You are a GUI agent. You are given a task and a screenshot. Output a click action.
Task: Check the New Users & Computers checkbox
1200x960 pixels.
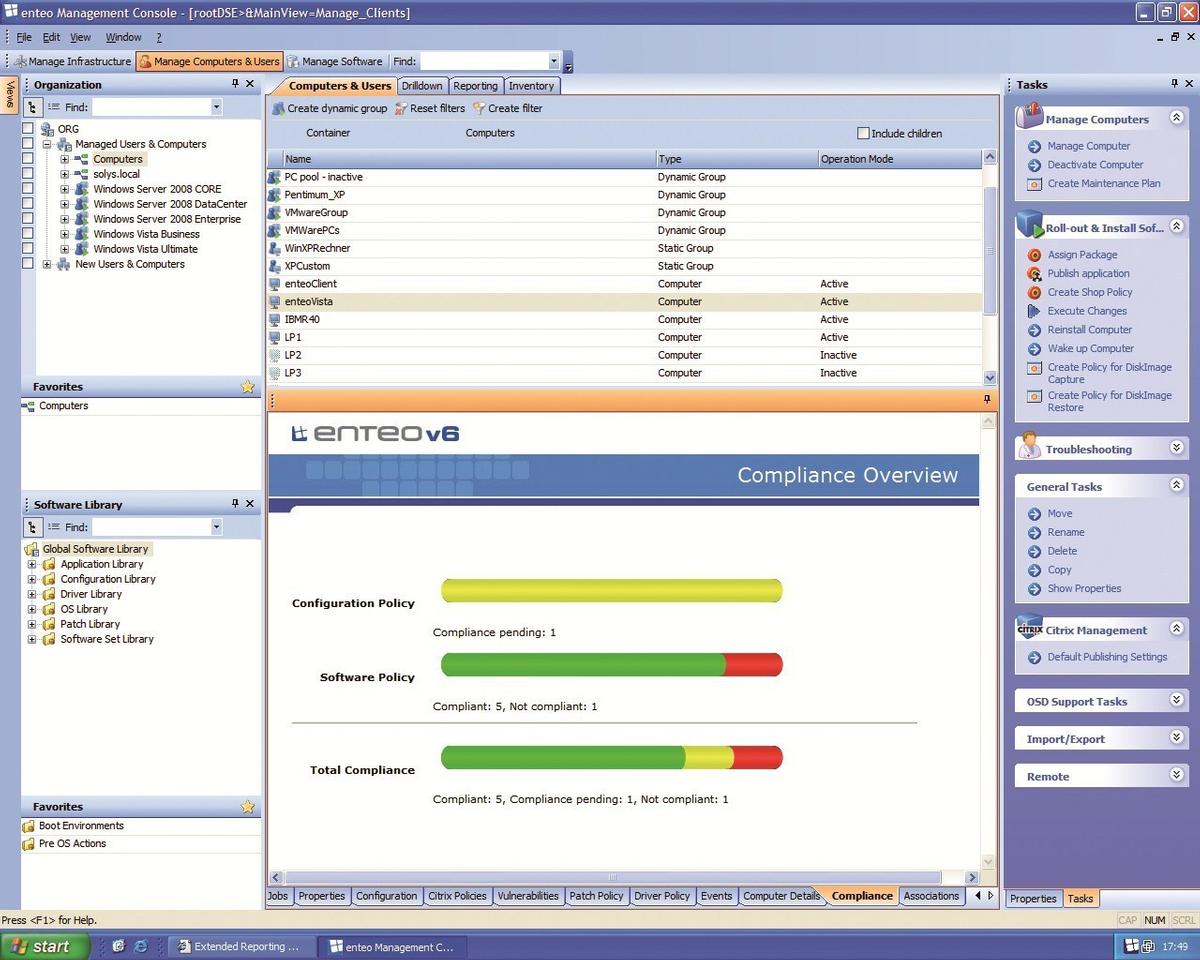coord(28,264)
